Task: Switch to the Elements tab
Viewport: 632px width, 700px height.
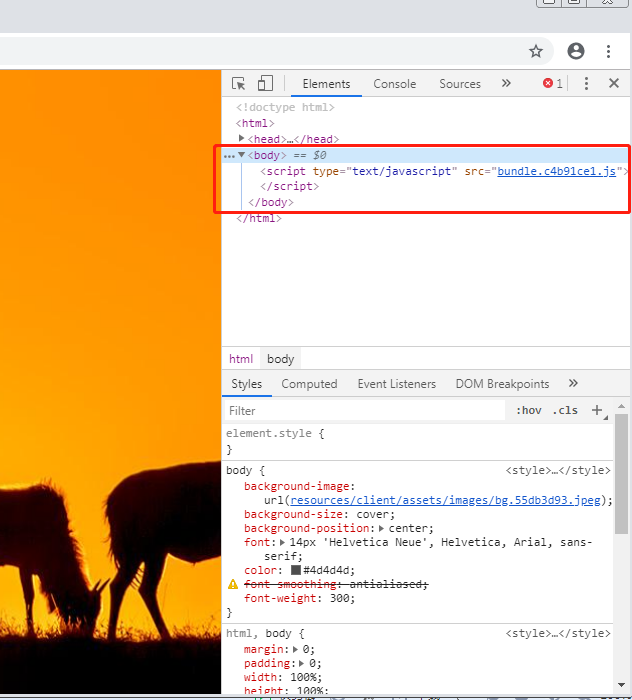Action: [326, 84]
